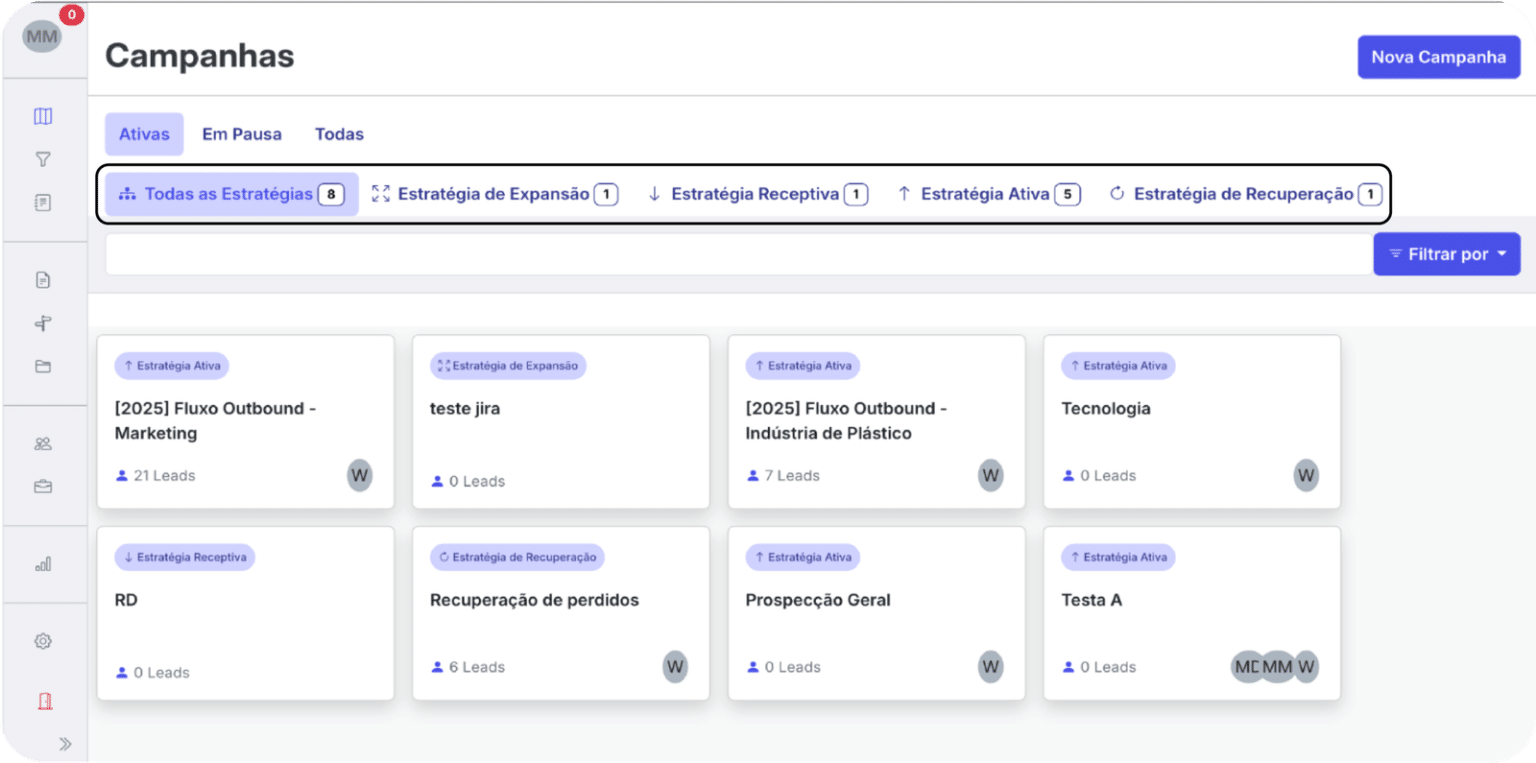Select Estratégia de Expansão filter tab
This screenshot has width=1536, height=763.
pyautogui.click(x=495, y=194)
